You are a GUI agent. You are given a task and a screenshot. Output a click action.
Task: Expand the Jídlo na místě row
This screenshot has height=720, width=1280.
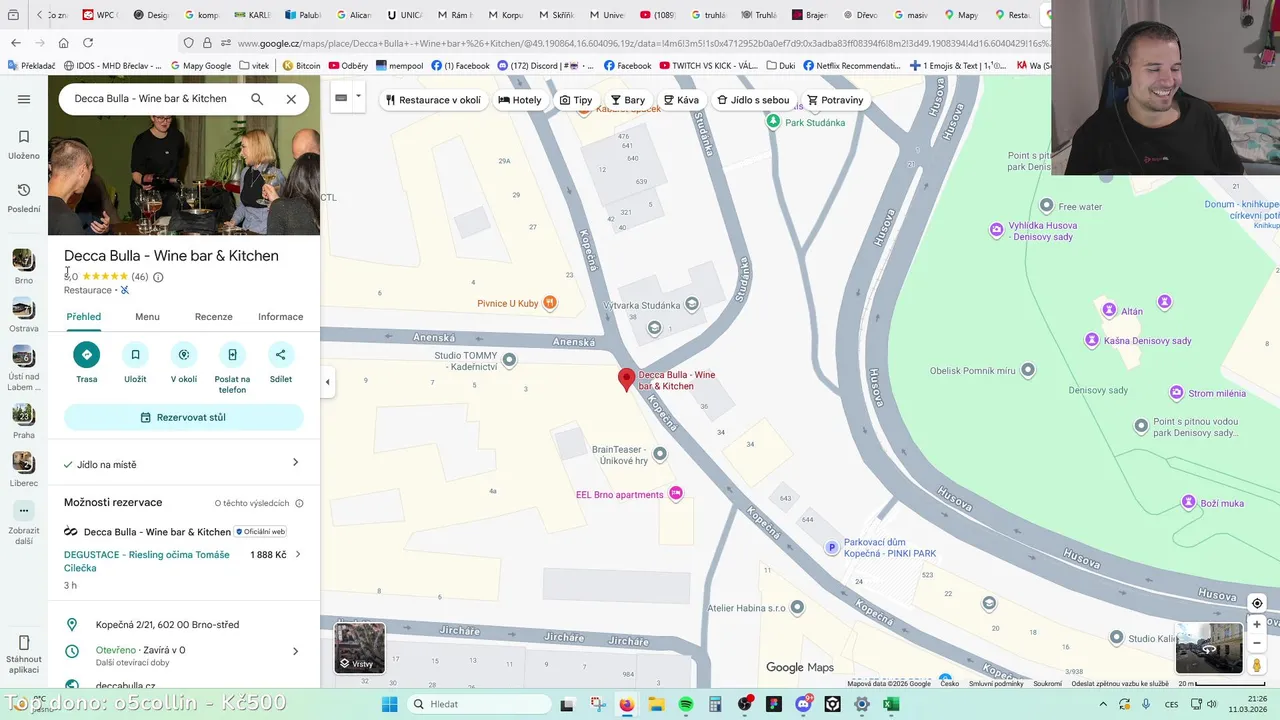tap(184, 464)
